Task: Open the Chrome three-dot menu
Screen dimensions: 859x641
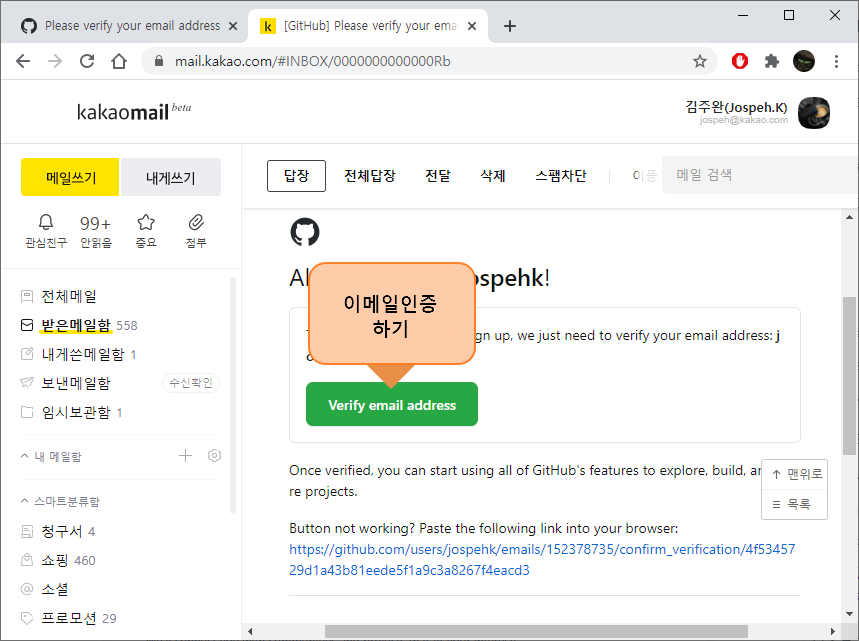Action: [836, 61]
